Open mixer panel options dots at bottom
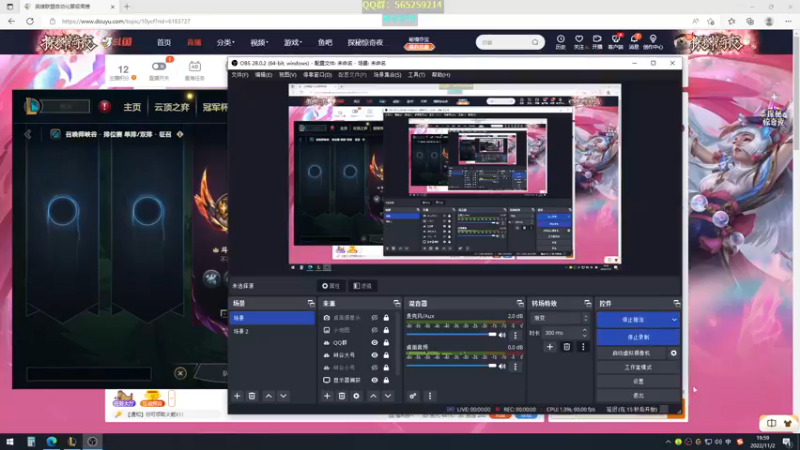 [x=430, y=396]
